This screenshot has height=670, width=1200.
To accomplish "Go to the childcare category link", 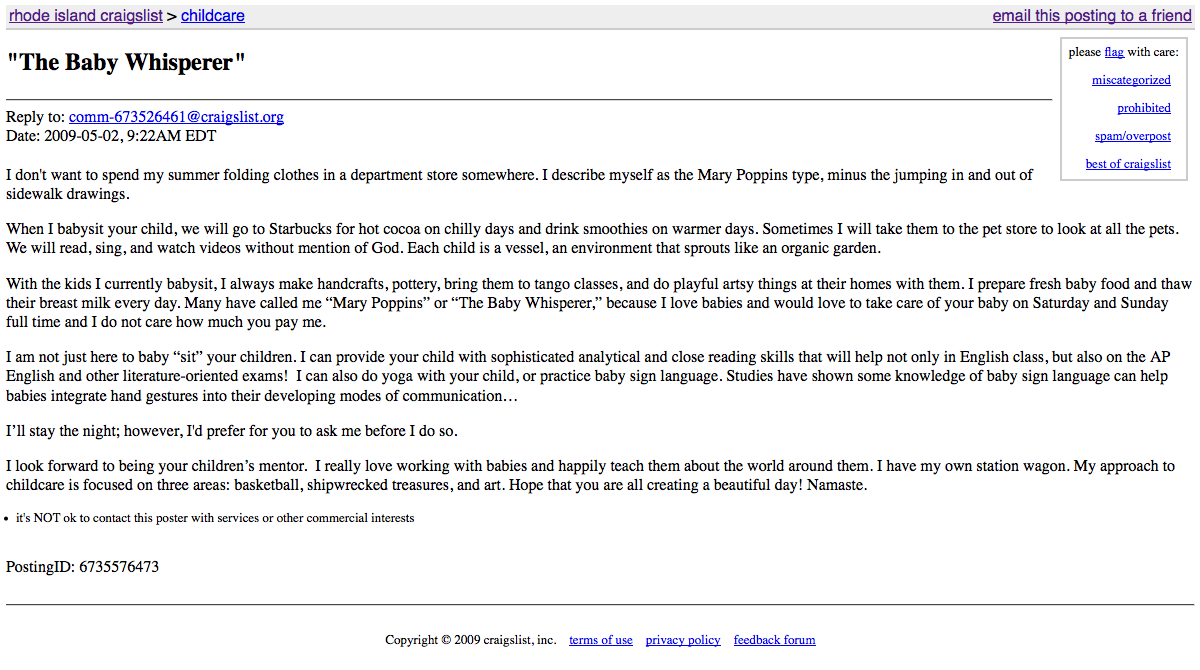I will coord(212,16).
